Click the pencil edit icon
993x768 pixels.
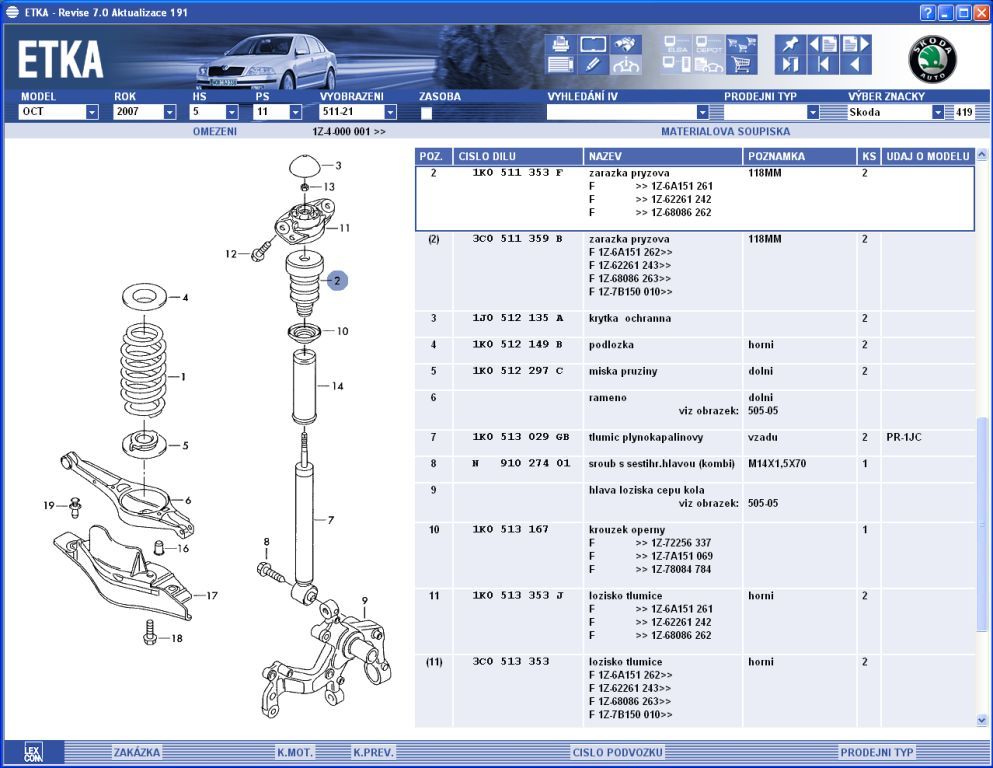point(593,65)
